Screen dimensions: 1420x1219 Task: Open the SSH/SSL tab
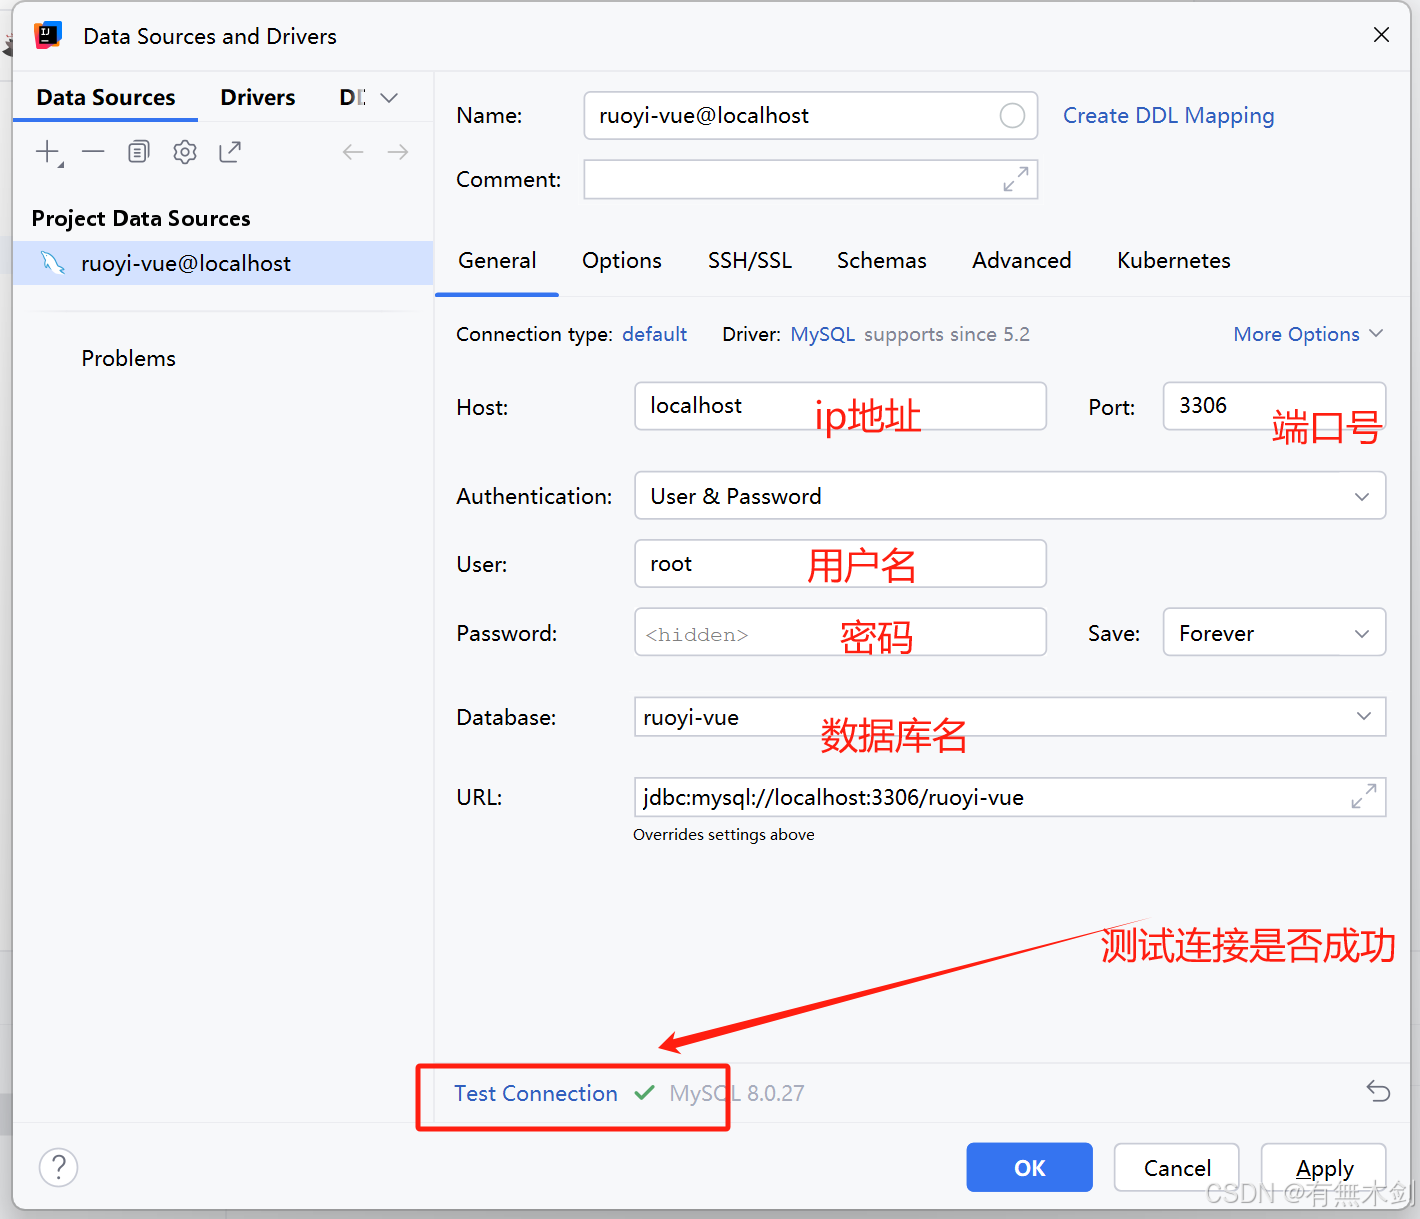[x=750, y=261]
